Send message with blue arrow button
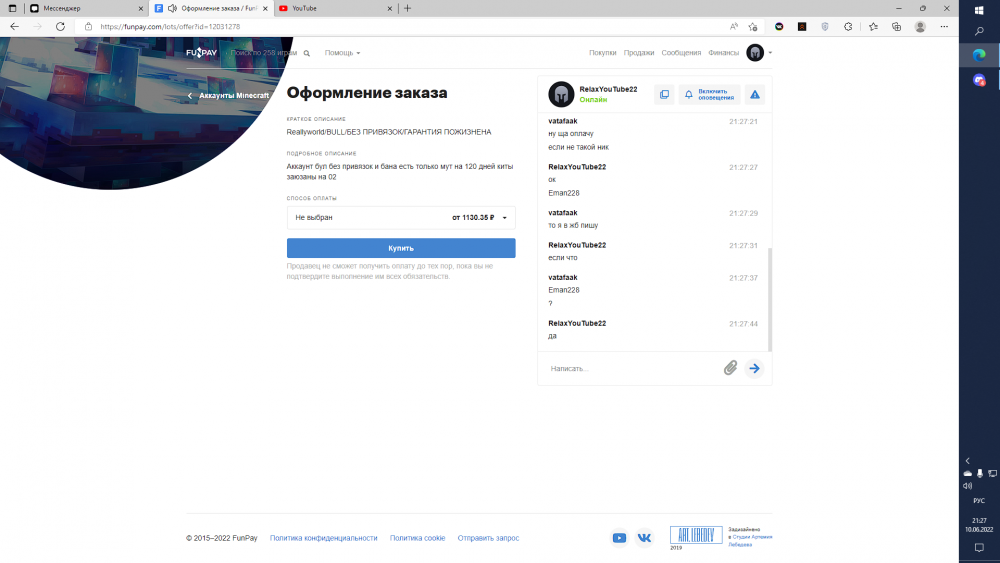1000x563 pixels. 754,368
